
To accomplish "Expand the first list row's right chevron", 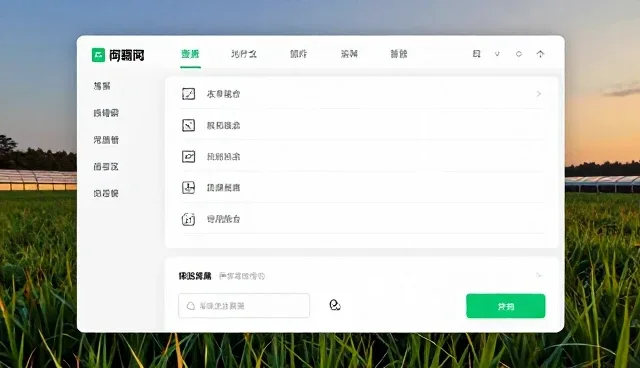I will (x=539, y=94).
